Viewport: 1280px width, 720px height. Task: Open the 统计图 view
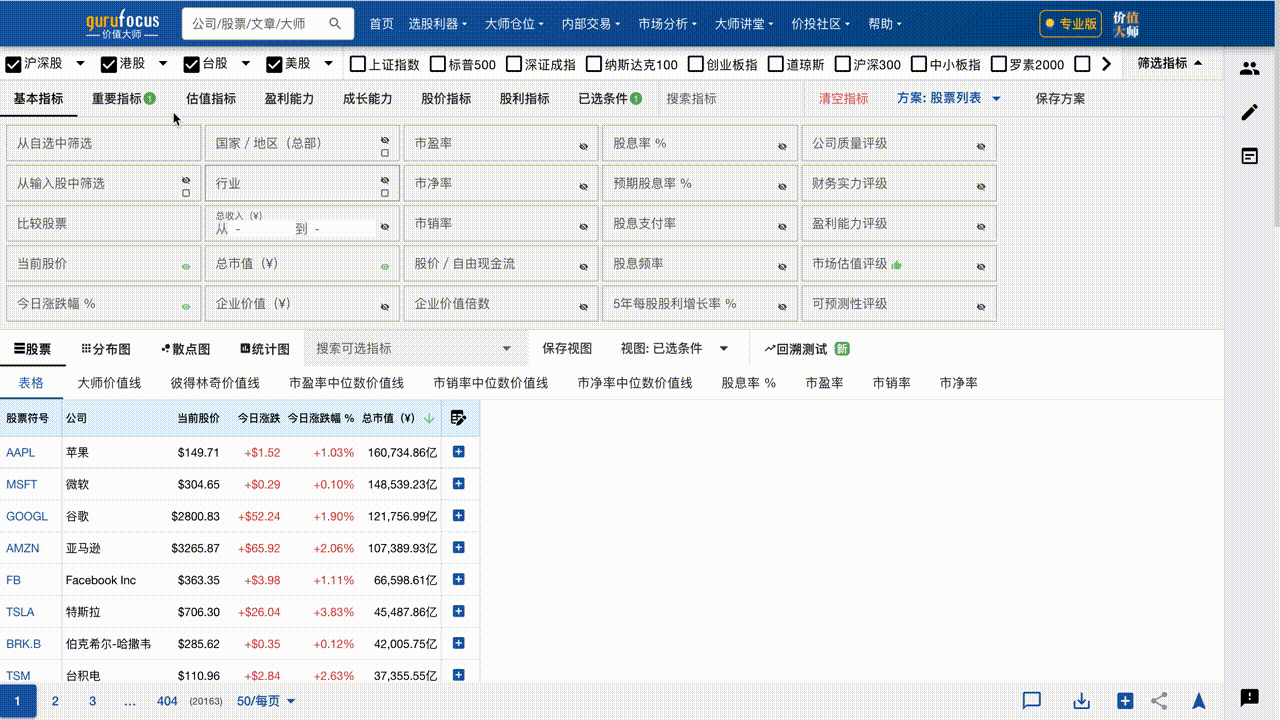click(265, 349)
